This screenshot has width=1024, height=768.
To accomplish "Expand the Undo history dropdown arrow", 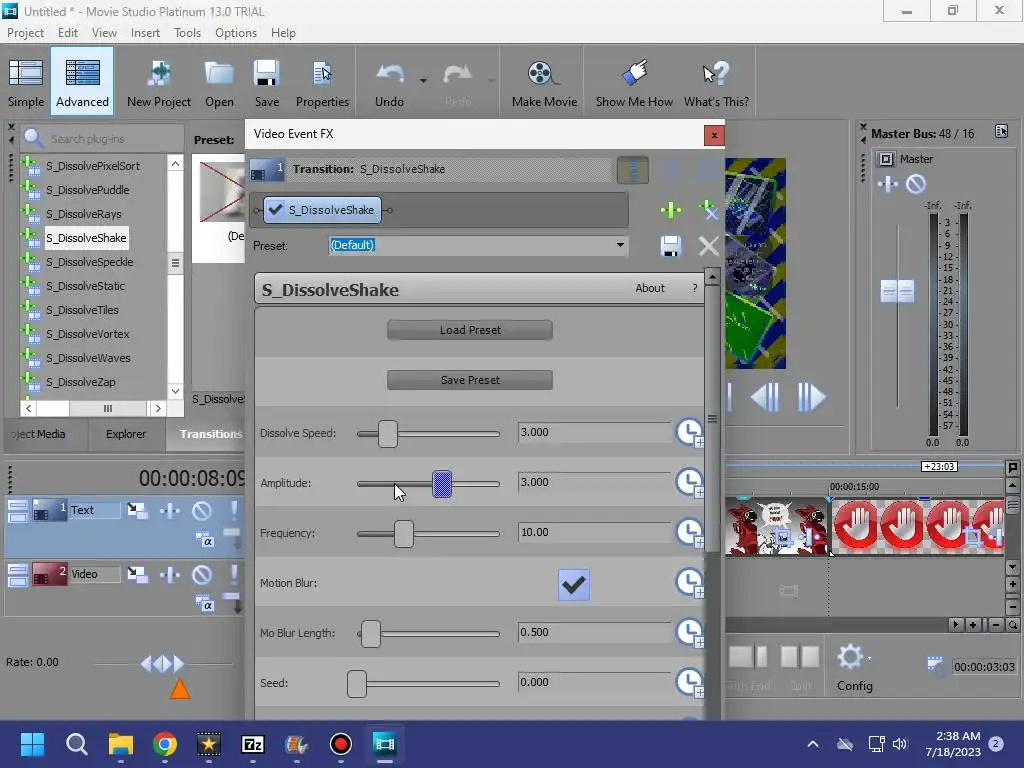I will point(423,81).
